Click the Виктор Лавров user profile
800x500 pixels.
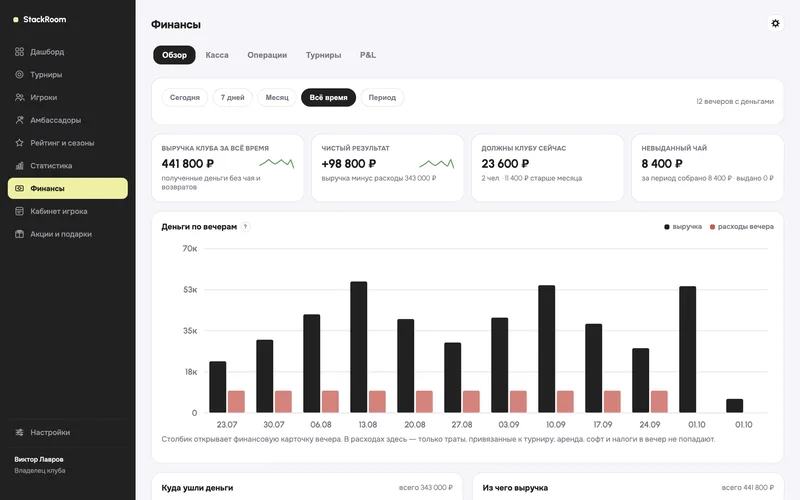(40, 465)
